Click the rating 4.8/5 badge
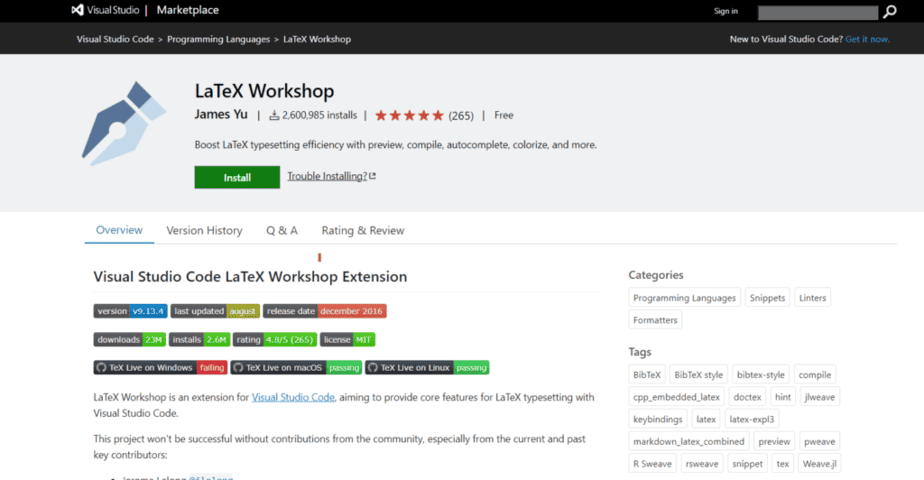924x480 pixels. 275,340
